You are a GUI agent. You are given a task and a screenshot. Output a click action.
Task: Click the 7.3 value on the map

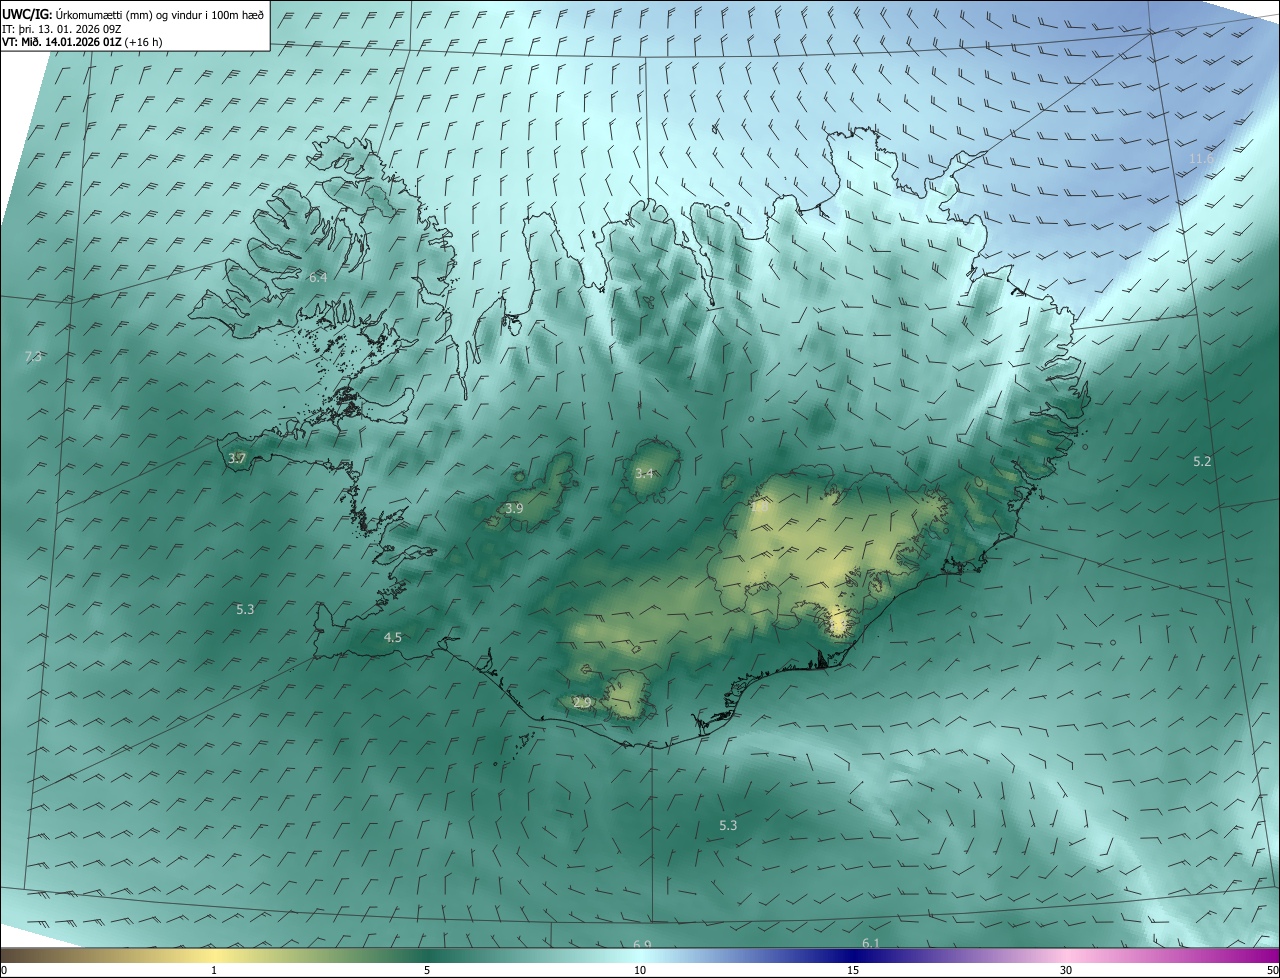33,356
